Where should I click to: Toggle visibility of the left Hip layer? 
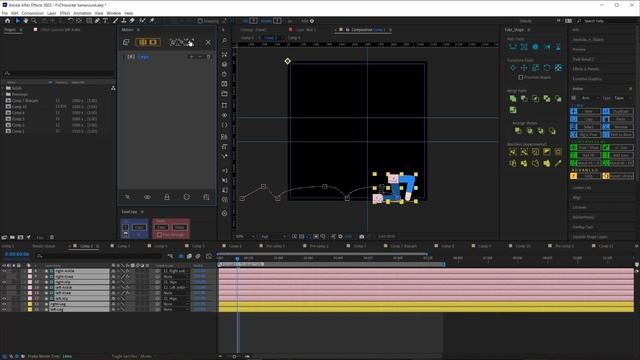[4, 298]
